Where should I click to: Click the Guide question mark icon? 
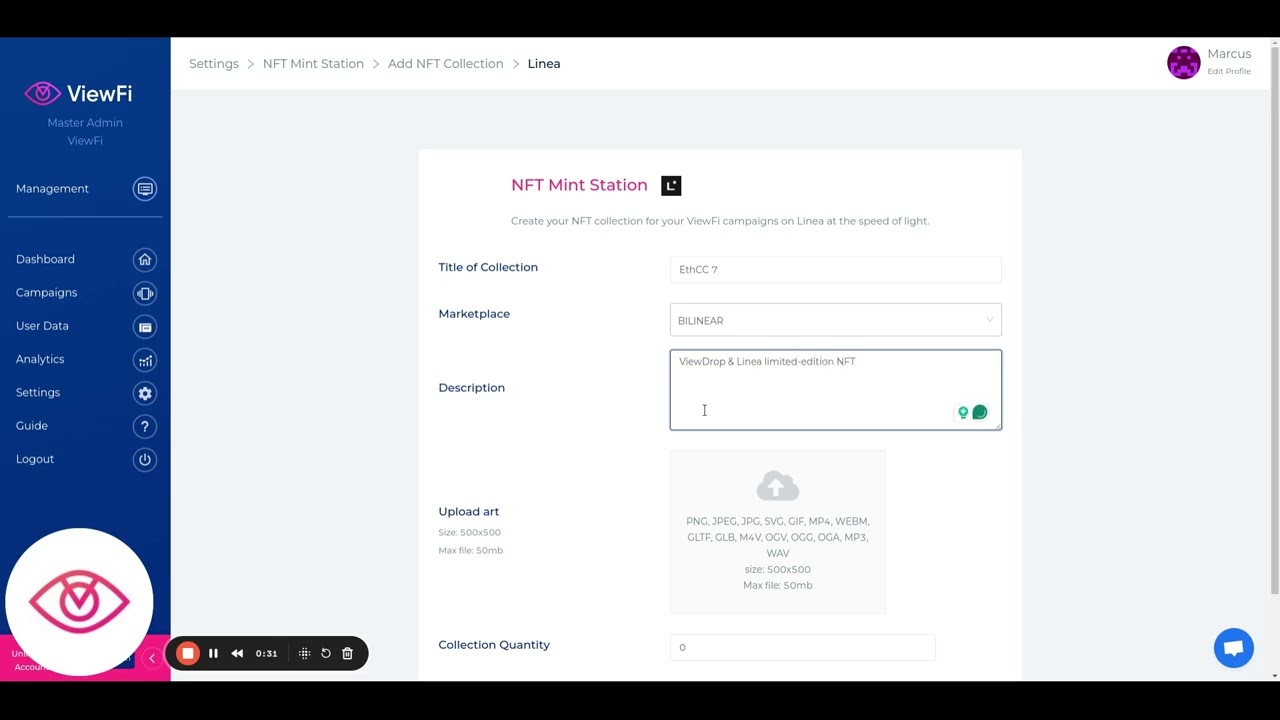pos(145,426)
